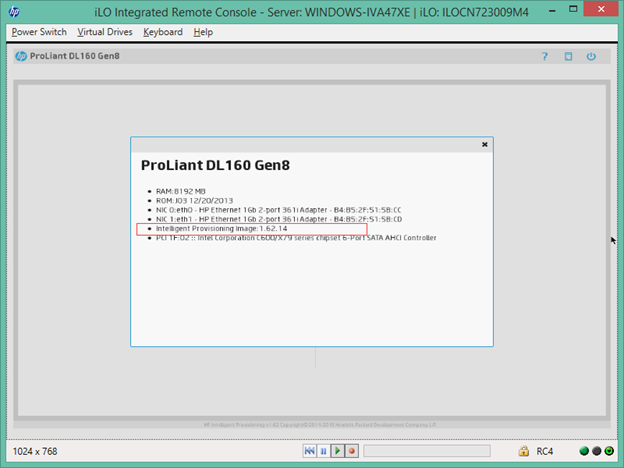The width and height of the screenshot is (624, 468).
Task: Open the Power Switch menu
Action: click(x=39, y=32)
